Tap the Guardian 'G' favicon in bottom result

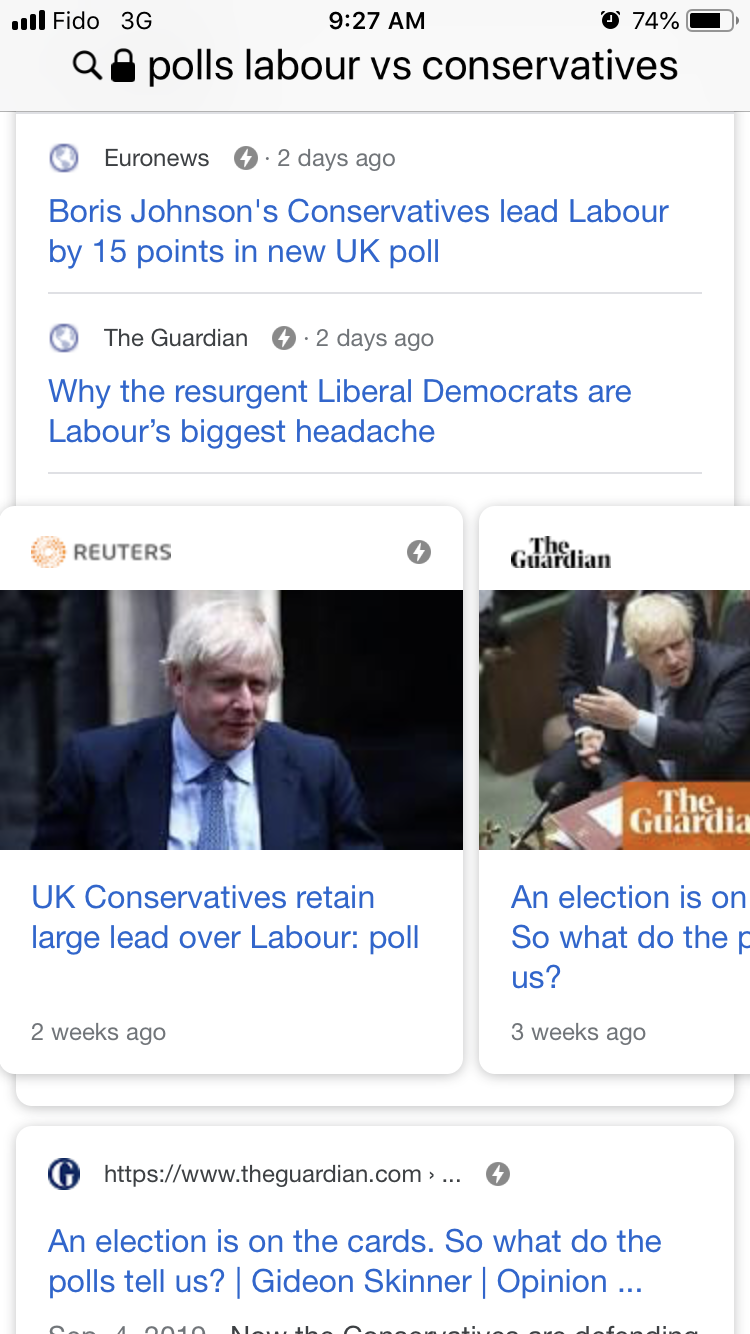click(64, 1174)
